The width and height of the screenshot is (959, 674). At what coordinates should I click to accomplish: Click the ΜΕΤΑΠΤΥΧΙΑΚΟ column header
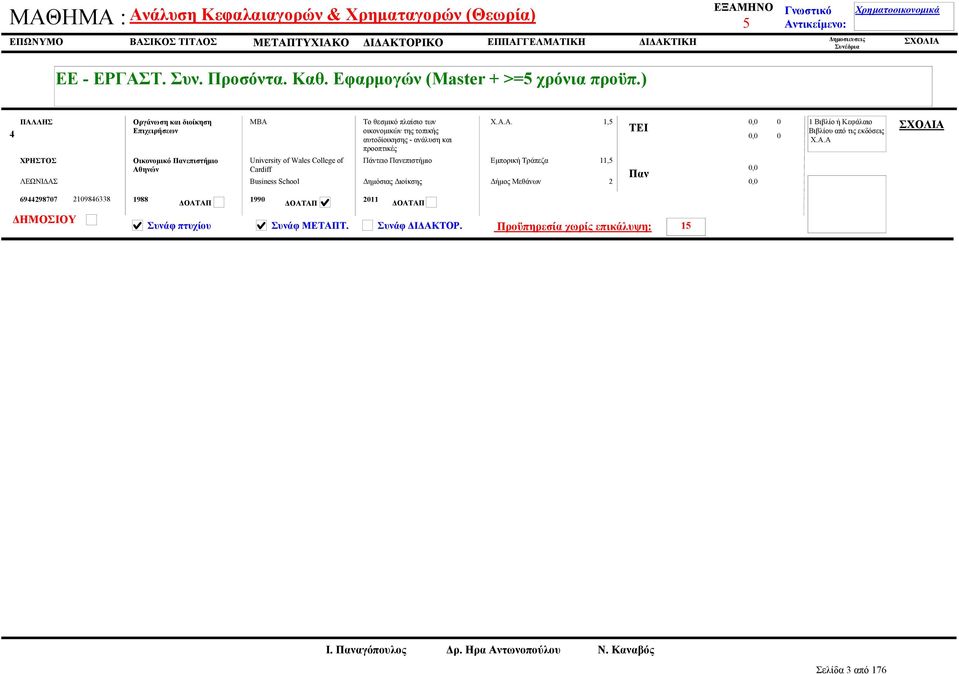pos(301,42)
